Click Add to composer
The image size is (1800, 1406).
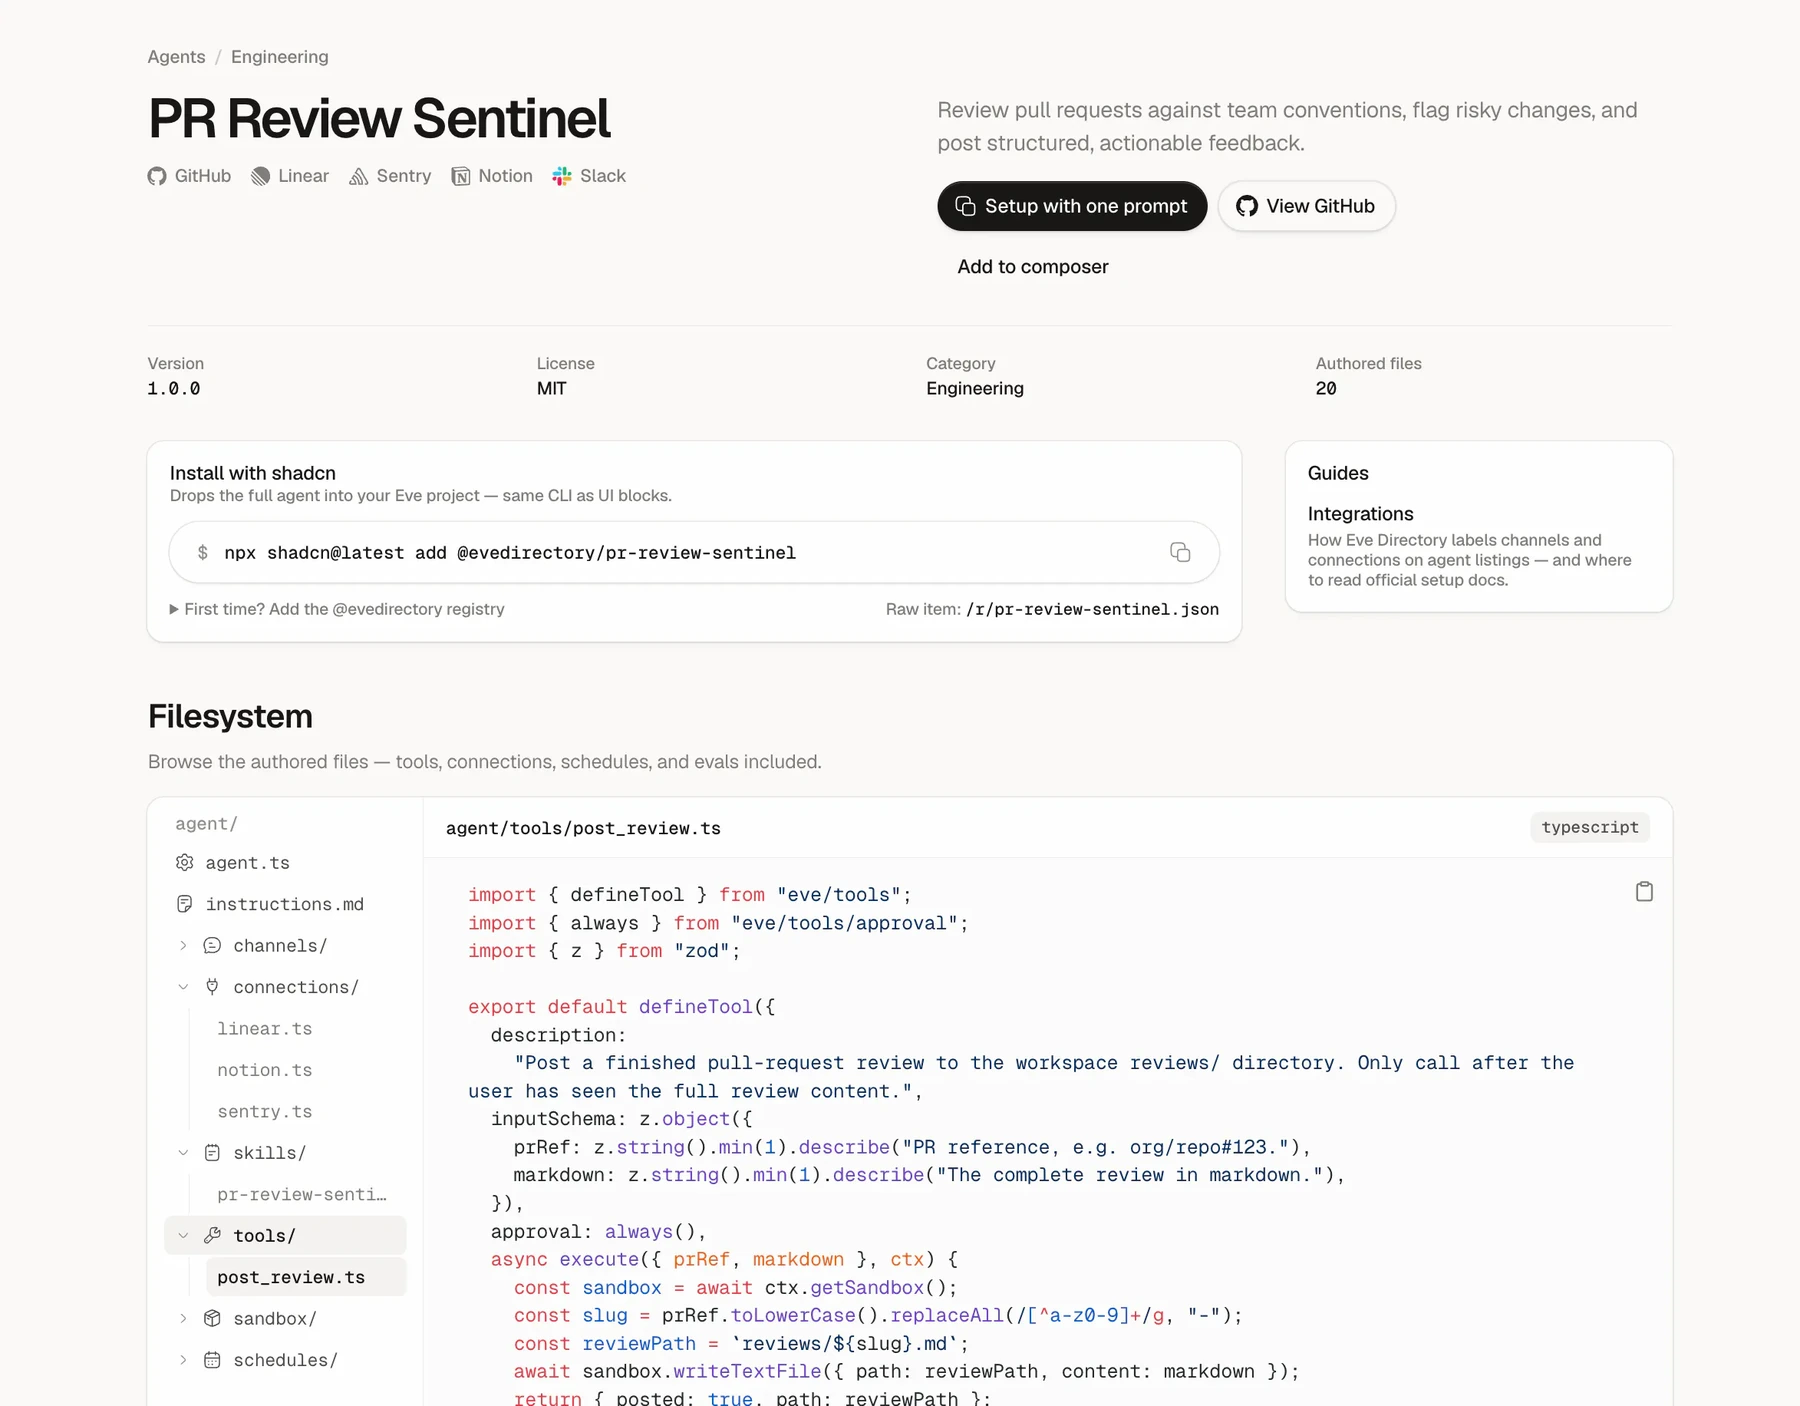[x=1033, y=267]
